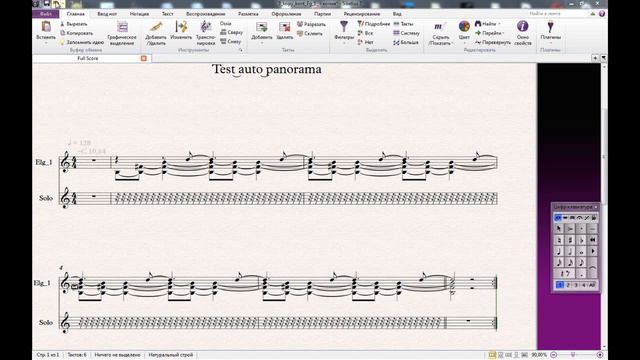Image resolution: width=640 pixels, height=360 pixels.
Task: Open the Файл tab
Action: [46, 14]
